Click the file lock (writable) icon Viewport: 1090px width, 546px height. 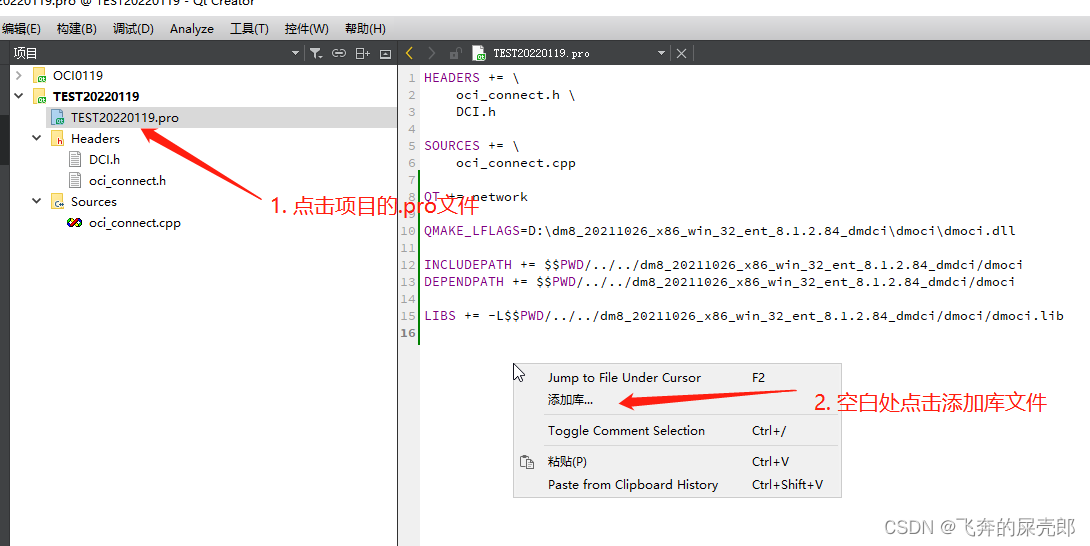[455, 53]
